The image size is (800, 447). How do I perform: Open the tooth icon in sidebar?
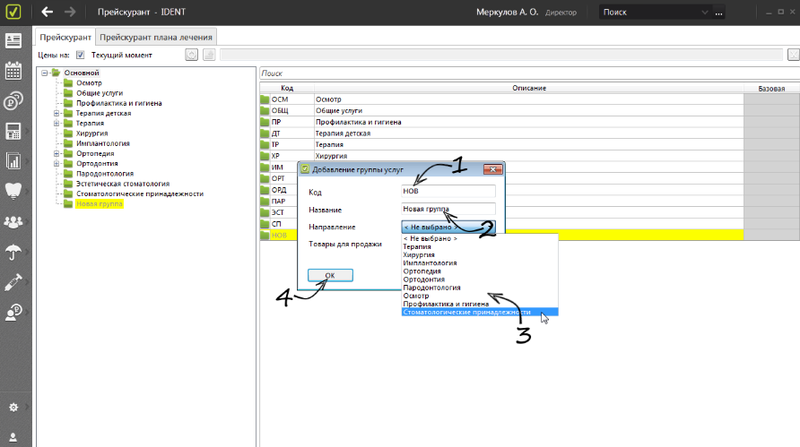[14, 191]
